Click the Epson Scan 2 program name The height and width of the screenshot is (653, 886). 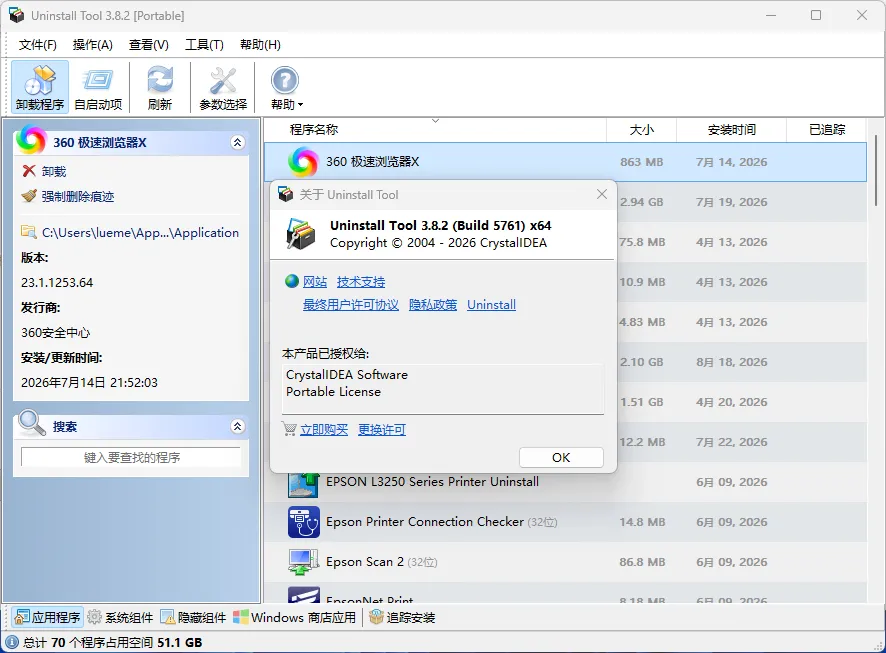pos(365,562)
